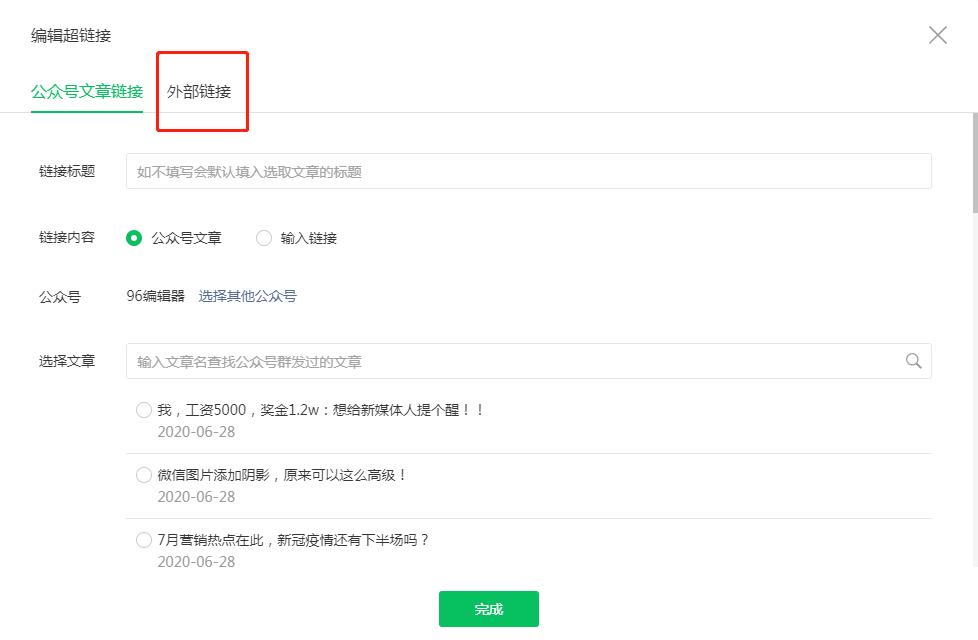Click the 选择文章 label
Viewport: 978px width, 640px height.
[x=66, y=360]
